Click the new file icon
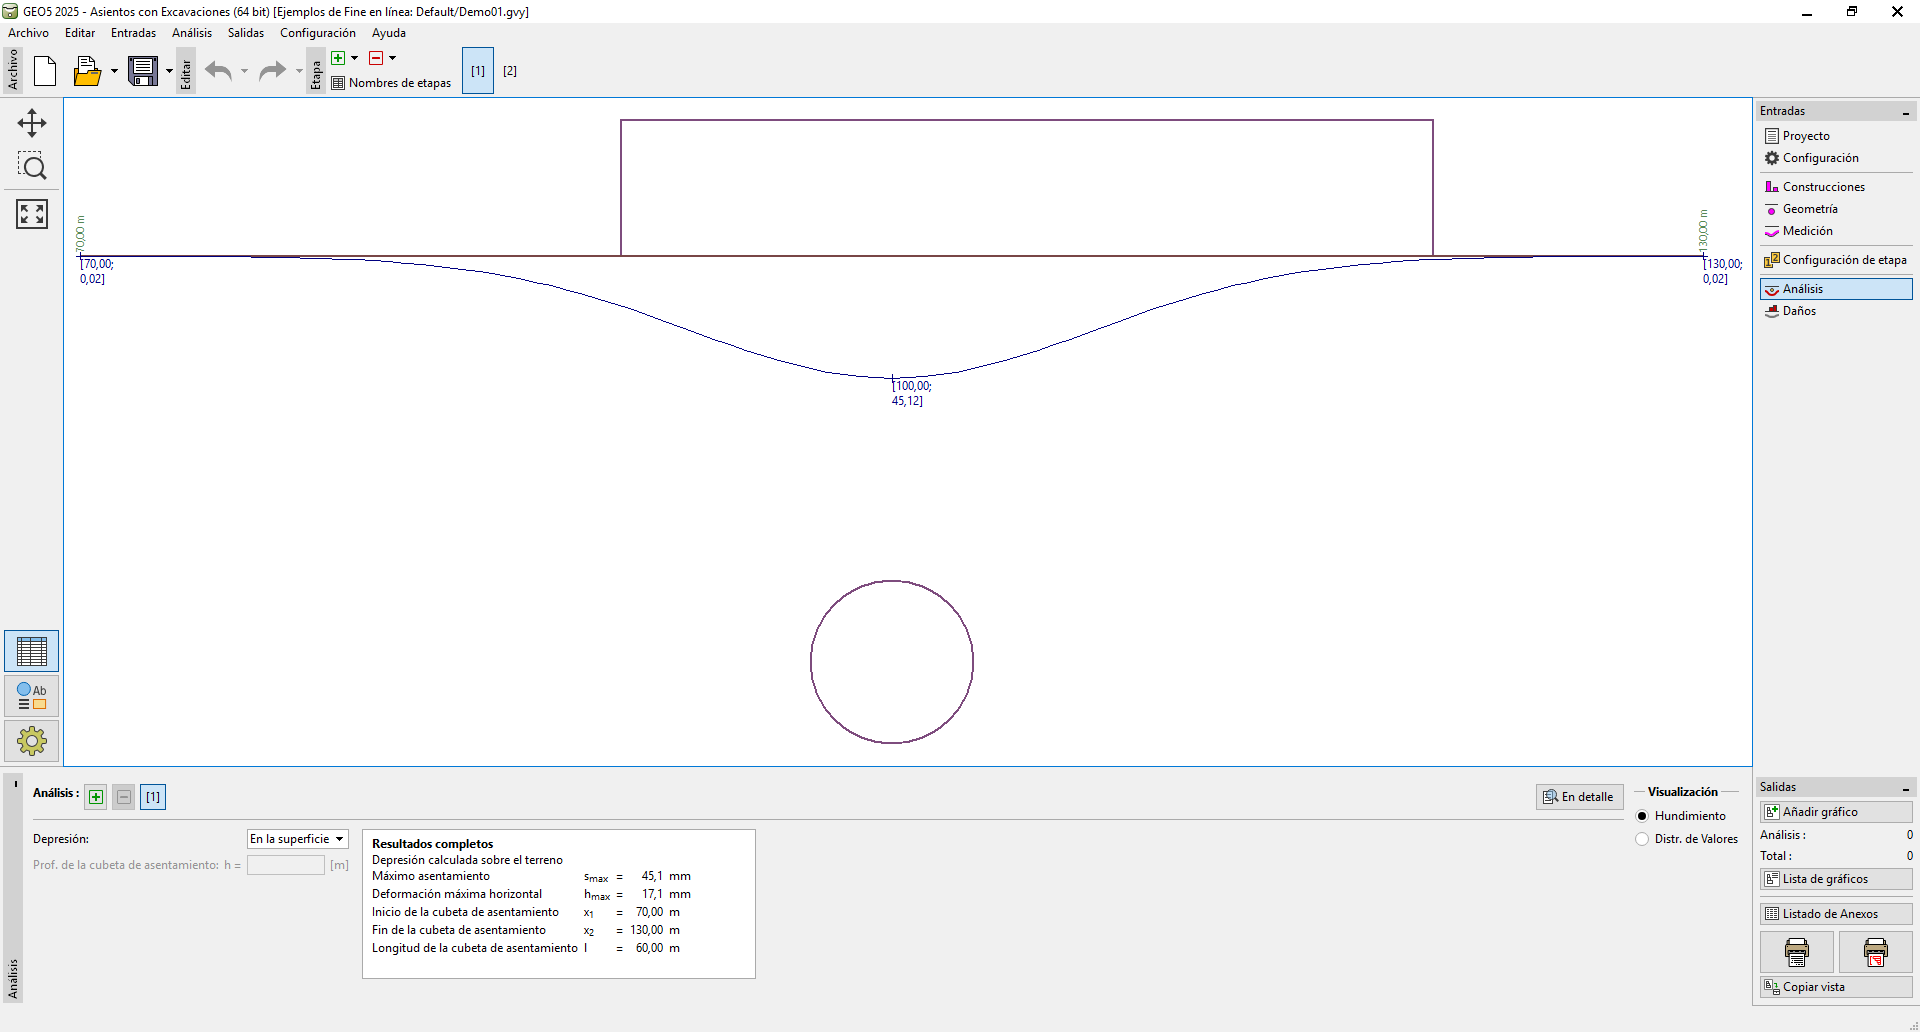Screen dimensions: 1920x1032 [45, 71]
